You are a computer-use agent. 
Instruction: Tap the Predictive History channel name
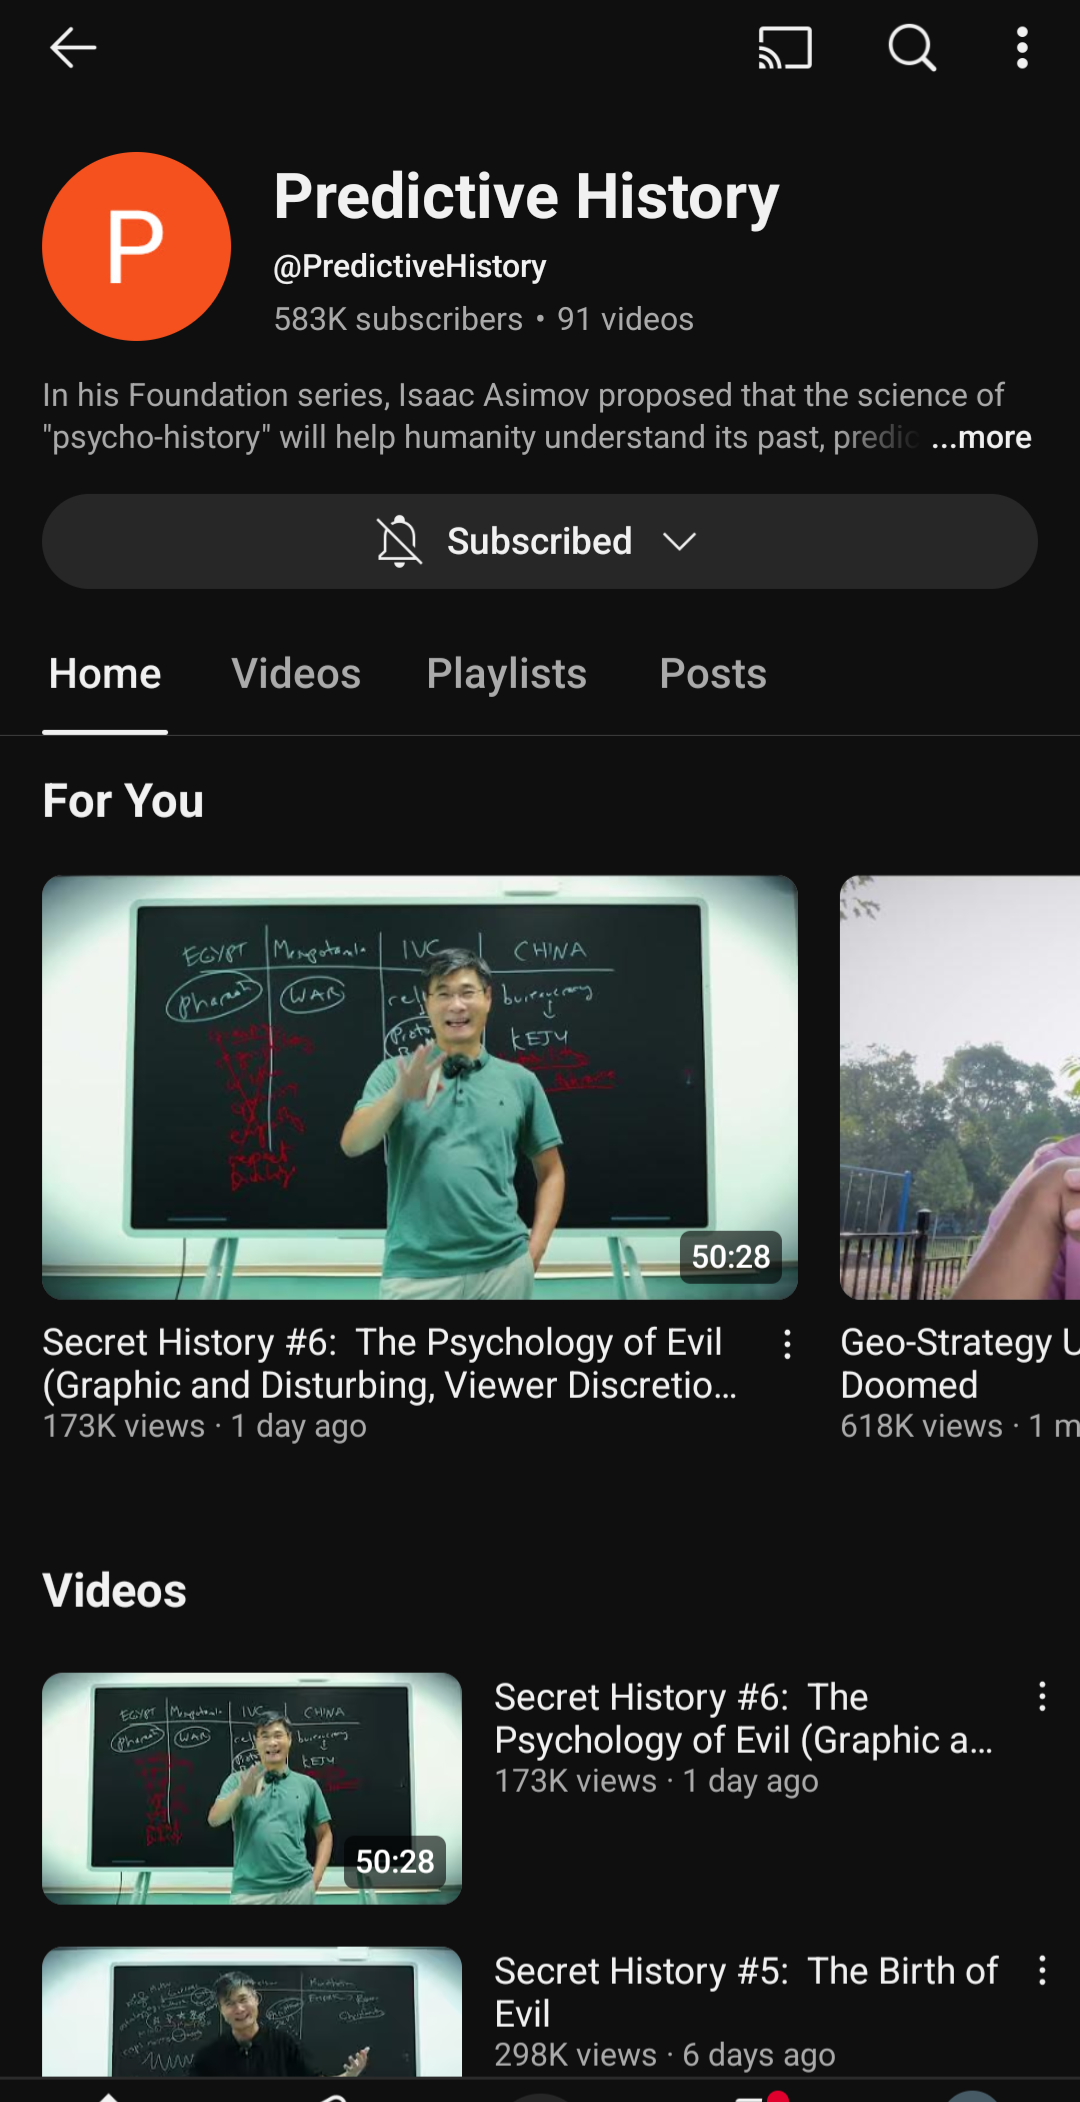tap(526, 197)
